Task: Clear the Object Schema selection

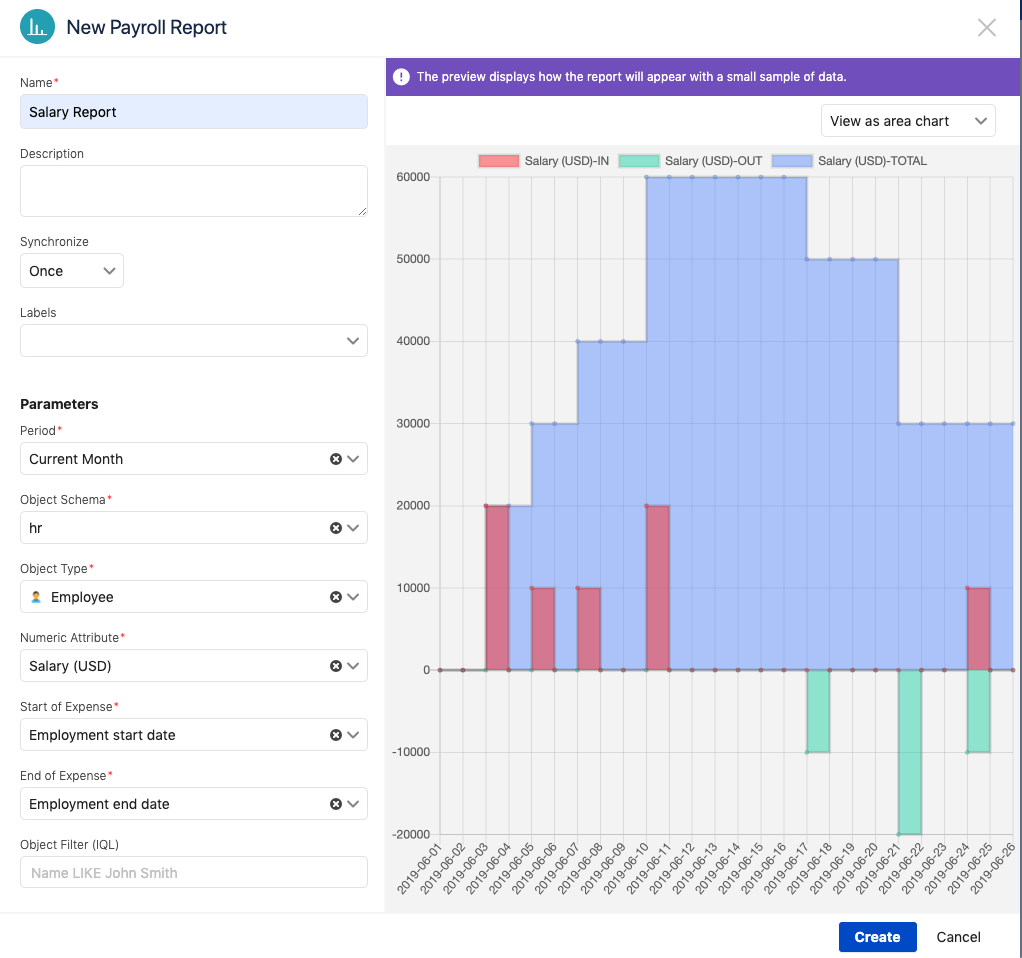Action: click(x=334, y=527)
